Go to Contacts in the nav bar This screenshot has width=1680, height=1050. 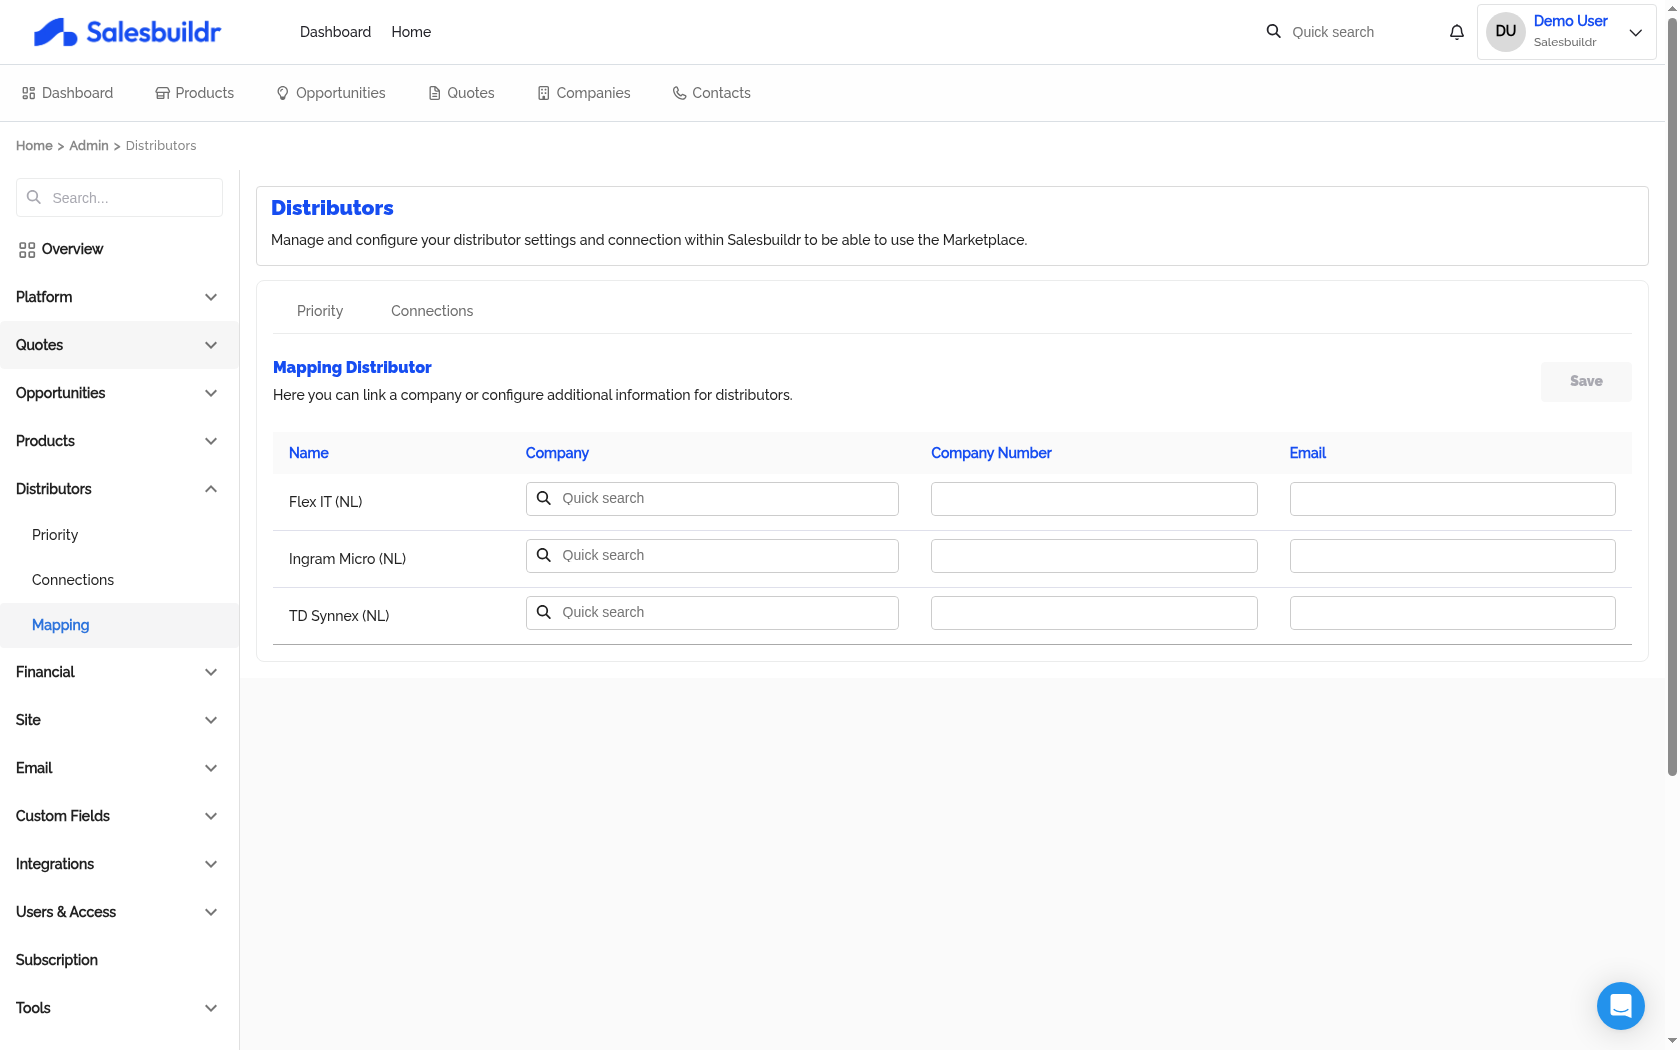pyautogui.click(x=711, y=93)
